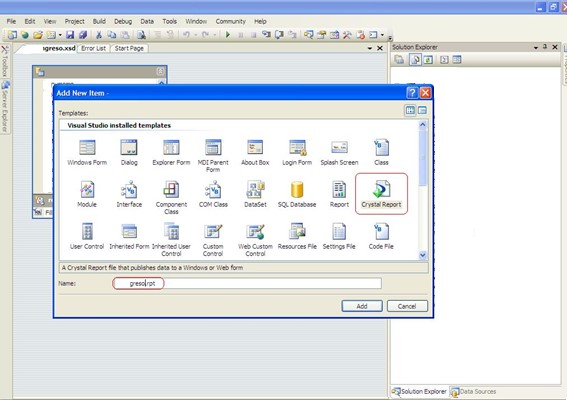Switch to small icons list view in dialog
Viewport: 567px width, 400px height.
point(422,110)
